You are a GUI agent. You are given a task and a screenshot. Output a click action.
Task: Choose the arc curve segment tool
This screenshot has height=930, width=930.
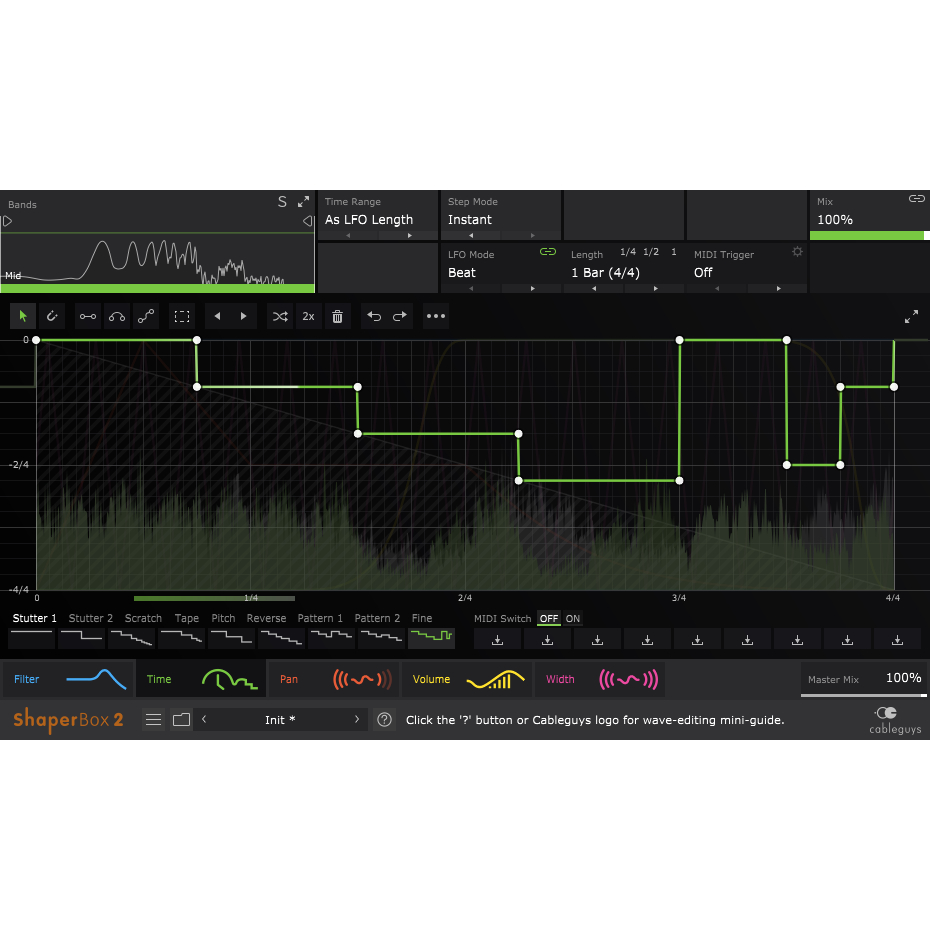pos(117,316)
